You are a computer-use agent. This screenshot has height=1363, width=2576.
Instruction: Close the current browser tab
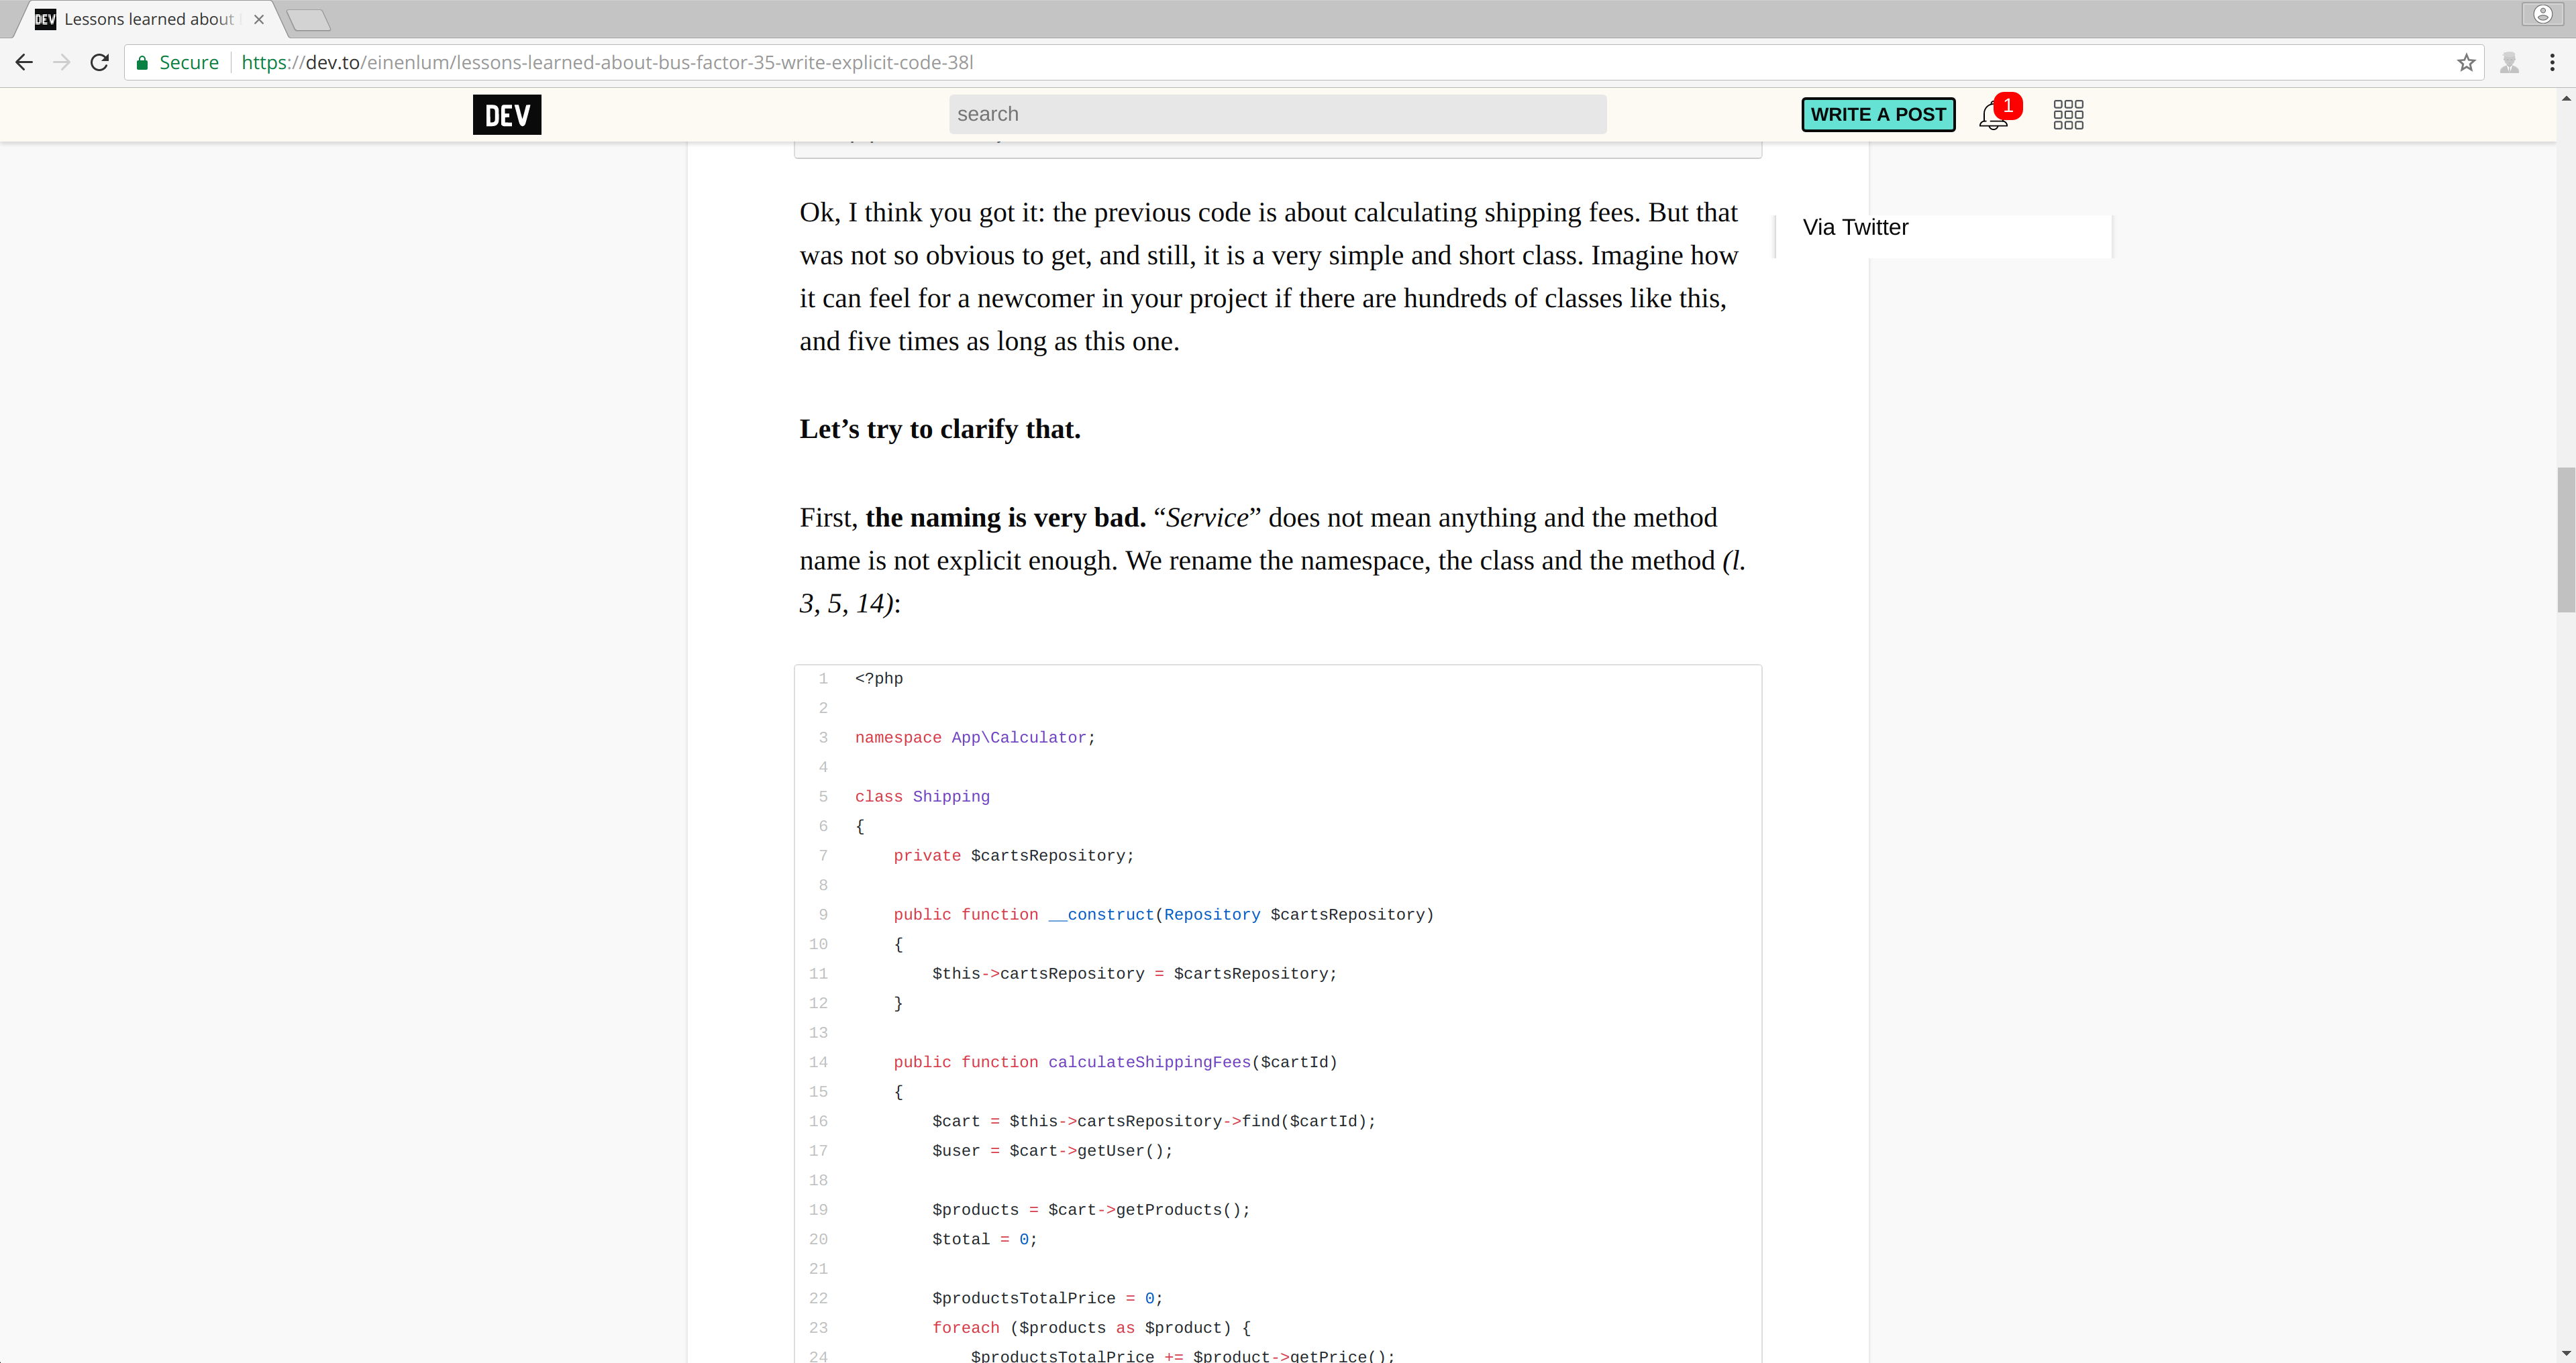pos(259,18)
